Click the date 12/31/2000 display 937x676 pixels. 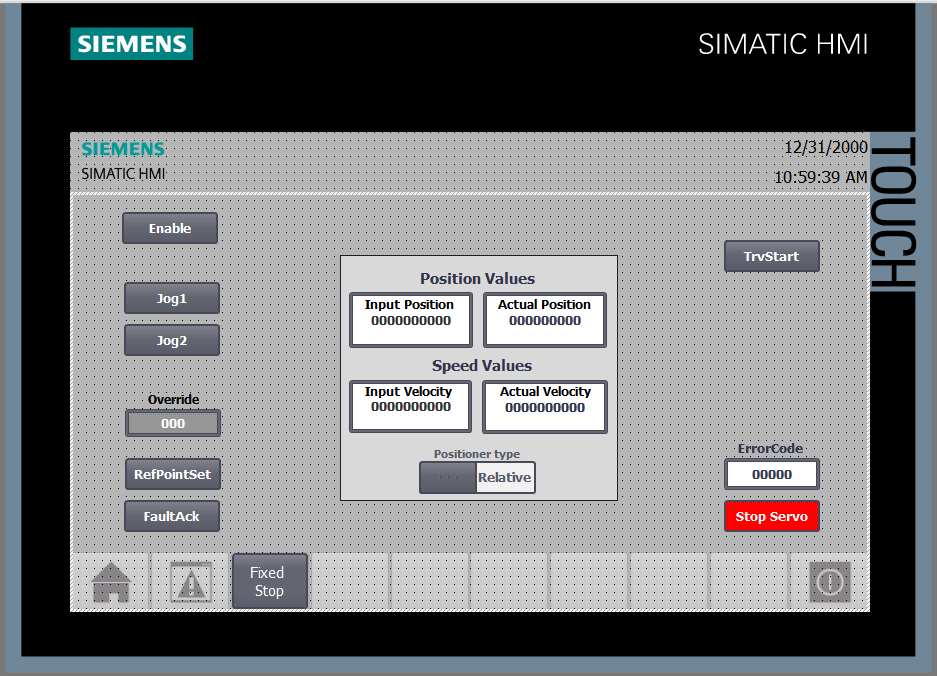pyautogui.click(x=826, y=148)
